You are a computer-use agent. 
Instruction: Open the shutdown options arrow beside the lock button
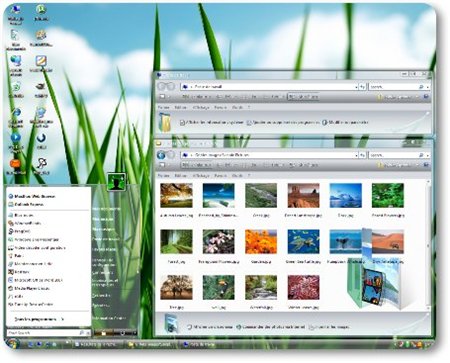(134, 333)
